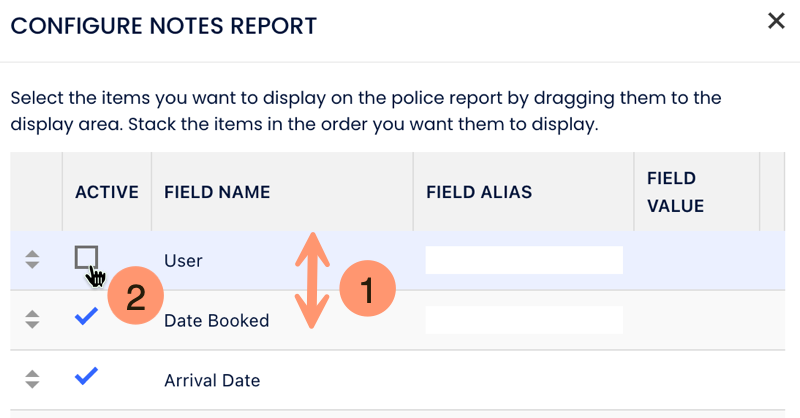The width and height of the screenshot is (800, 418).
Task: Click the Arrival Date field name
Action: (x=212, y=381)
